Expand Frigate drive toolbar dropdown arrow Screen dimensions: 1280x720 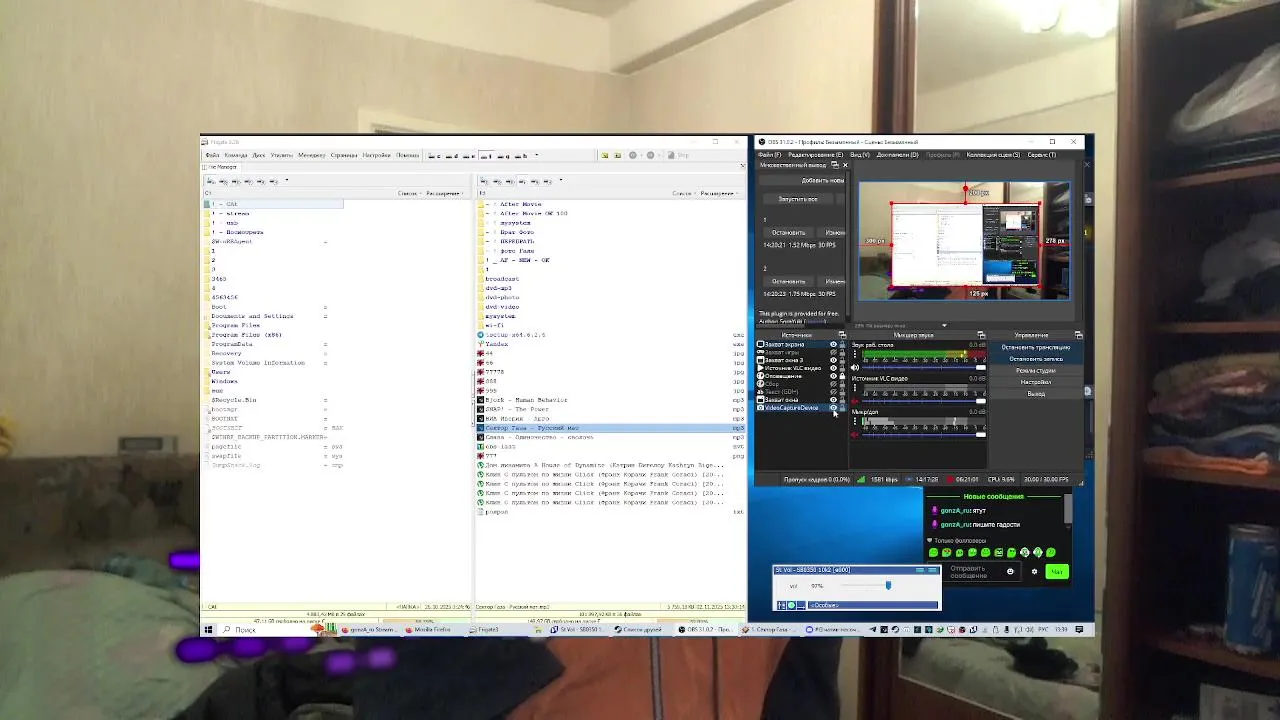tap(536, 156)
